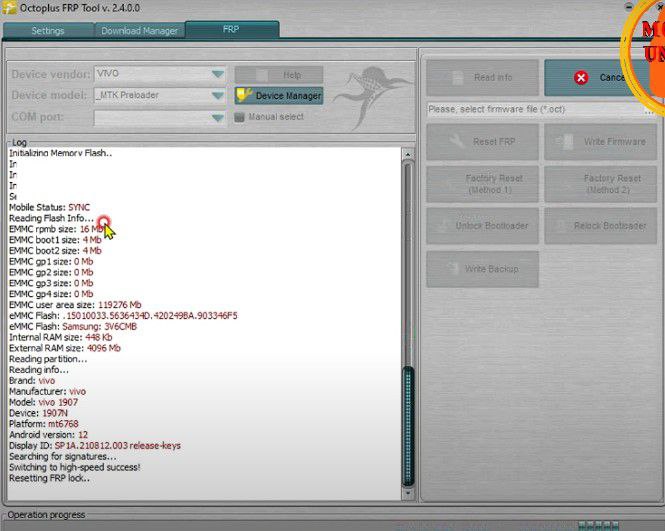Click log line 'EMMC boot1 size: 4 Mb'

(55, 240)
